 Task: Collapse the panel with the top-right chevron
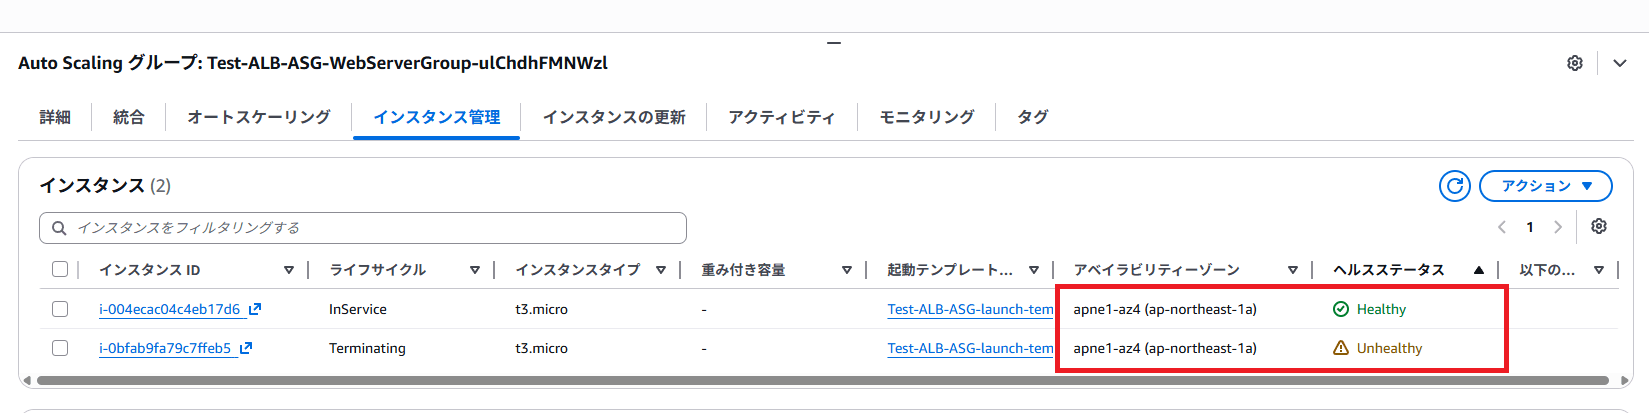point(1620,63)
